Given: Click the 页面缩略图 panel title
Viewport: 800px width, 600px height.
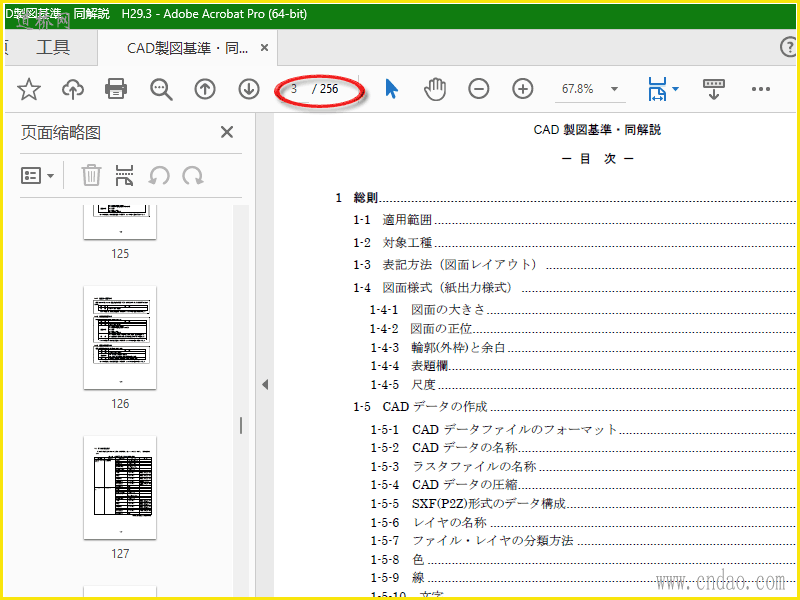Looking at the screenshot, I should (x=61, y=133).
